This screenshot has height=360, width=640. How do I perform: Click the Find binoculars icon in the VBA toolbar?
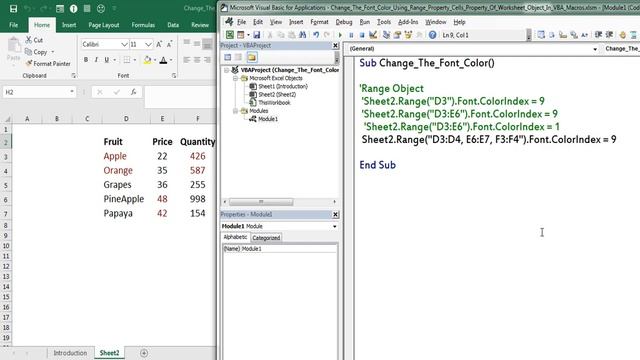(302, 35)
